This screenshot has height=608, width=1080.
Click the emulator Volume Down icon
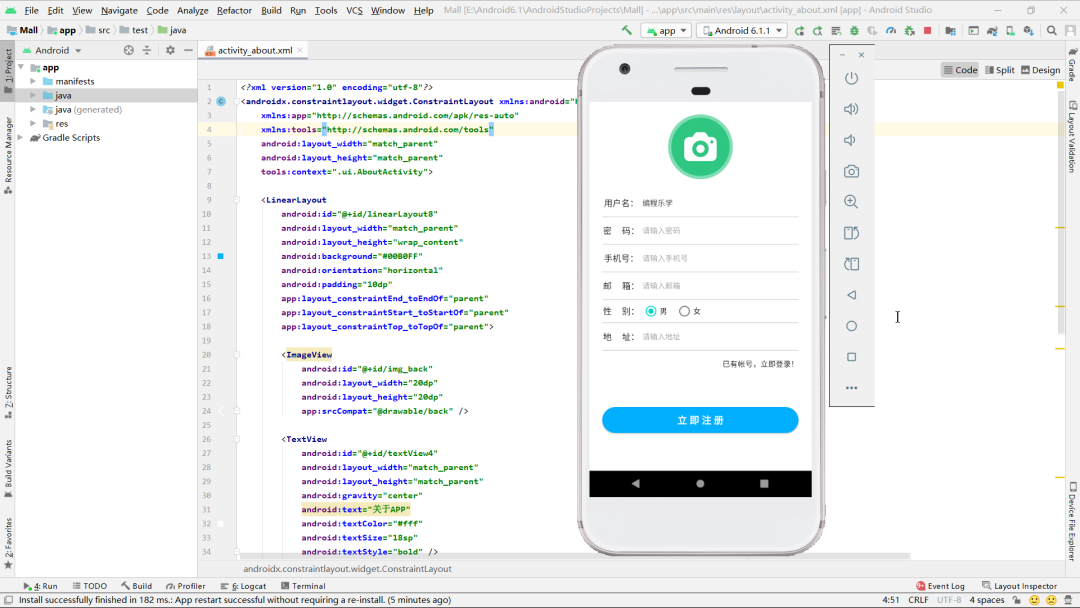(x=851, y=140)
